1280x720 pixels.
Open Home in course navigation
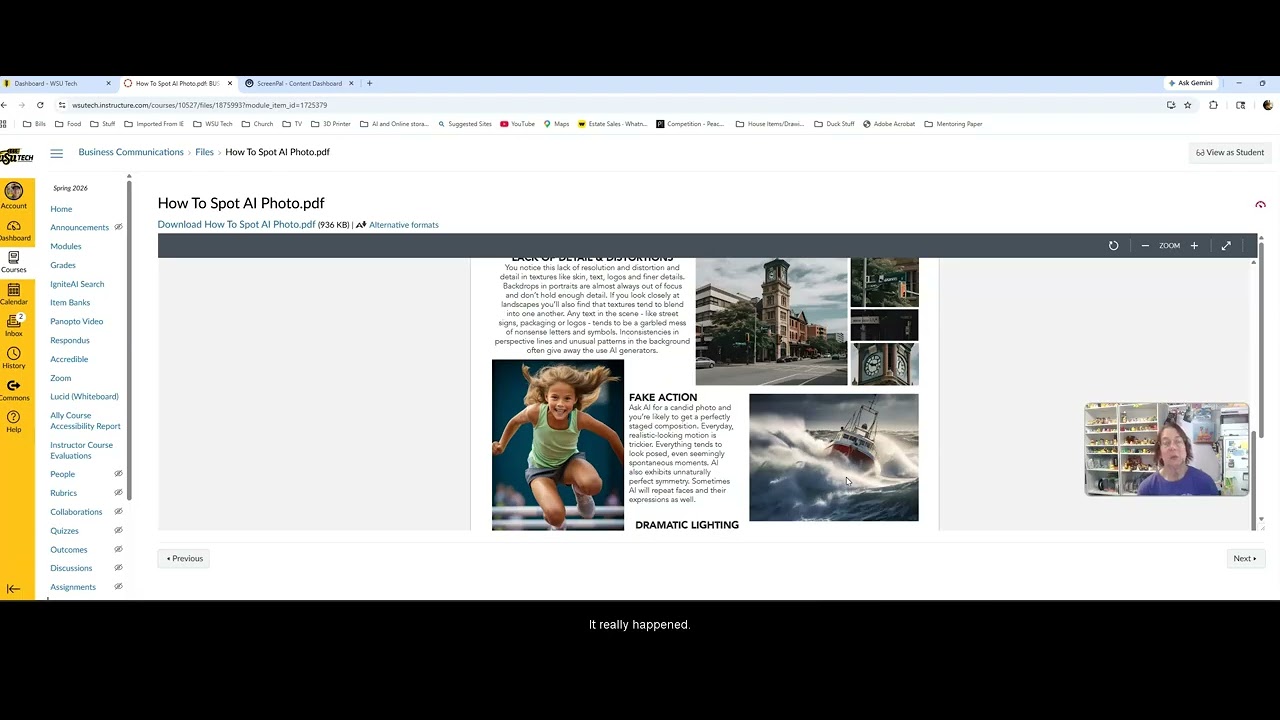(x=61, y=209)
